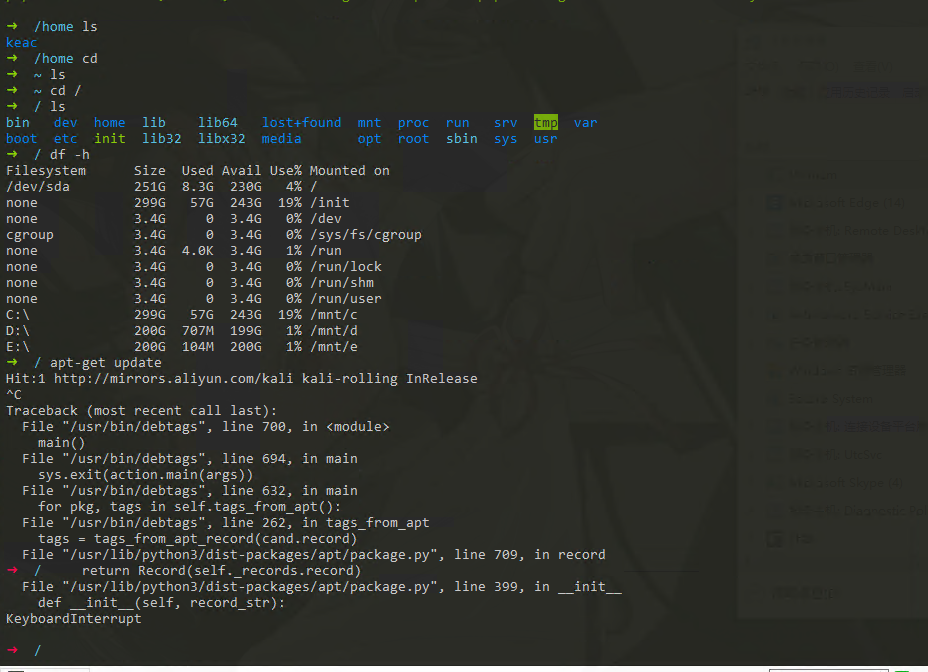Click the highlighted tmp directory name
This screenshot has height=672, width=928.
coord(545,123)
